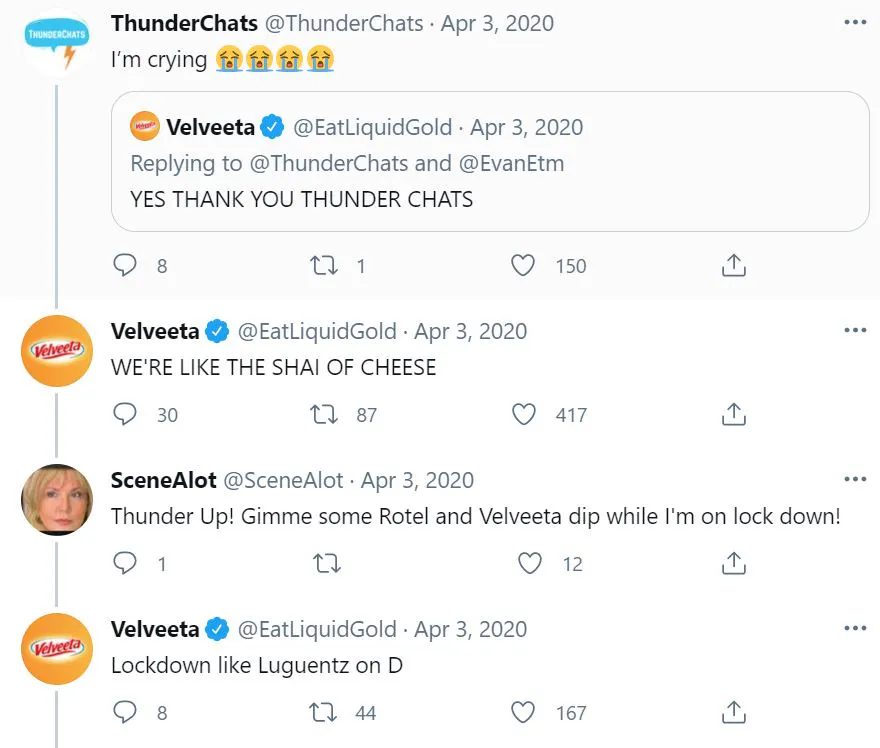This screenshot has width=880, height=748.
Task: Like SceneAlot's tweet with 12 likes
Action: pos(529,564)
